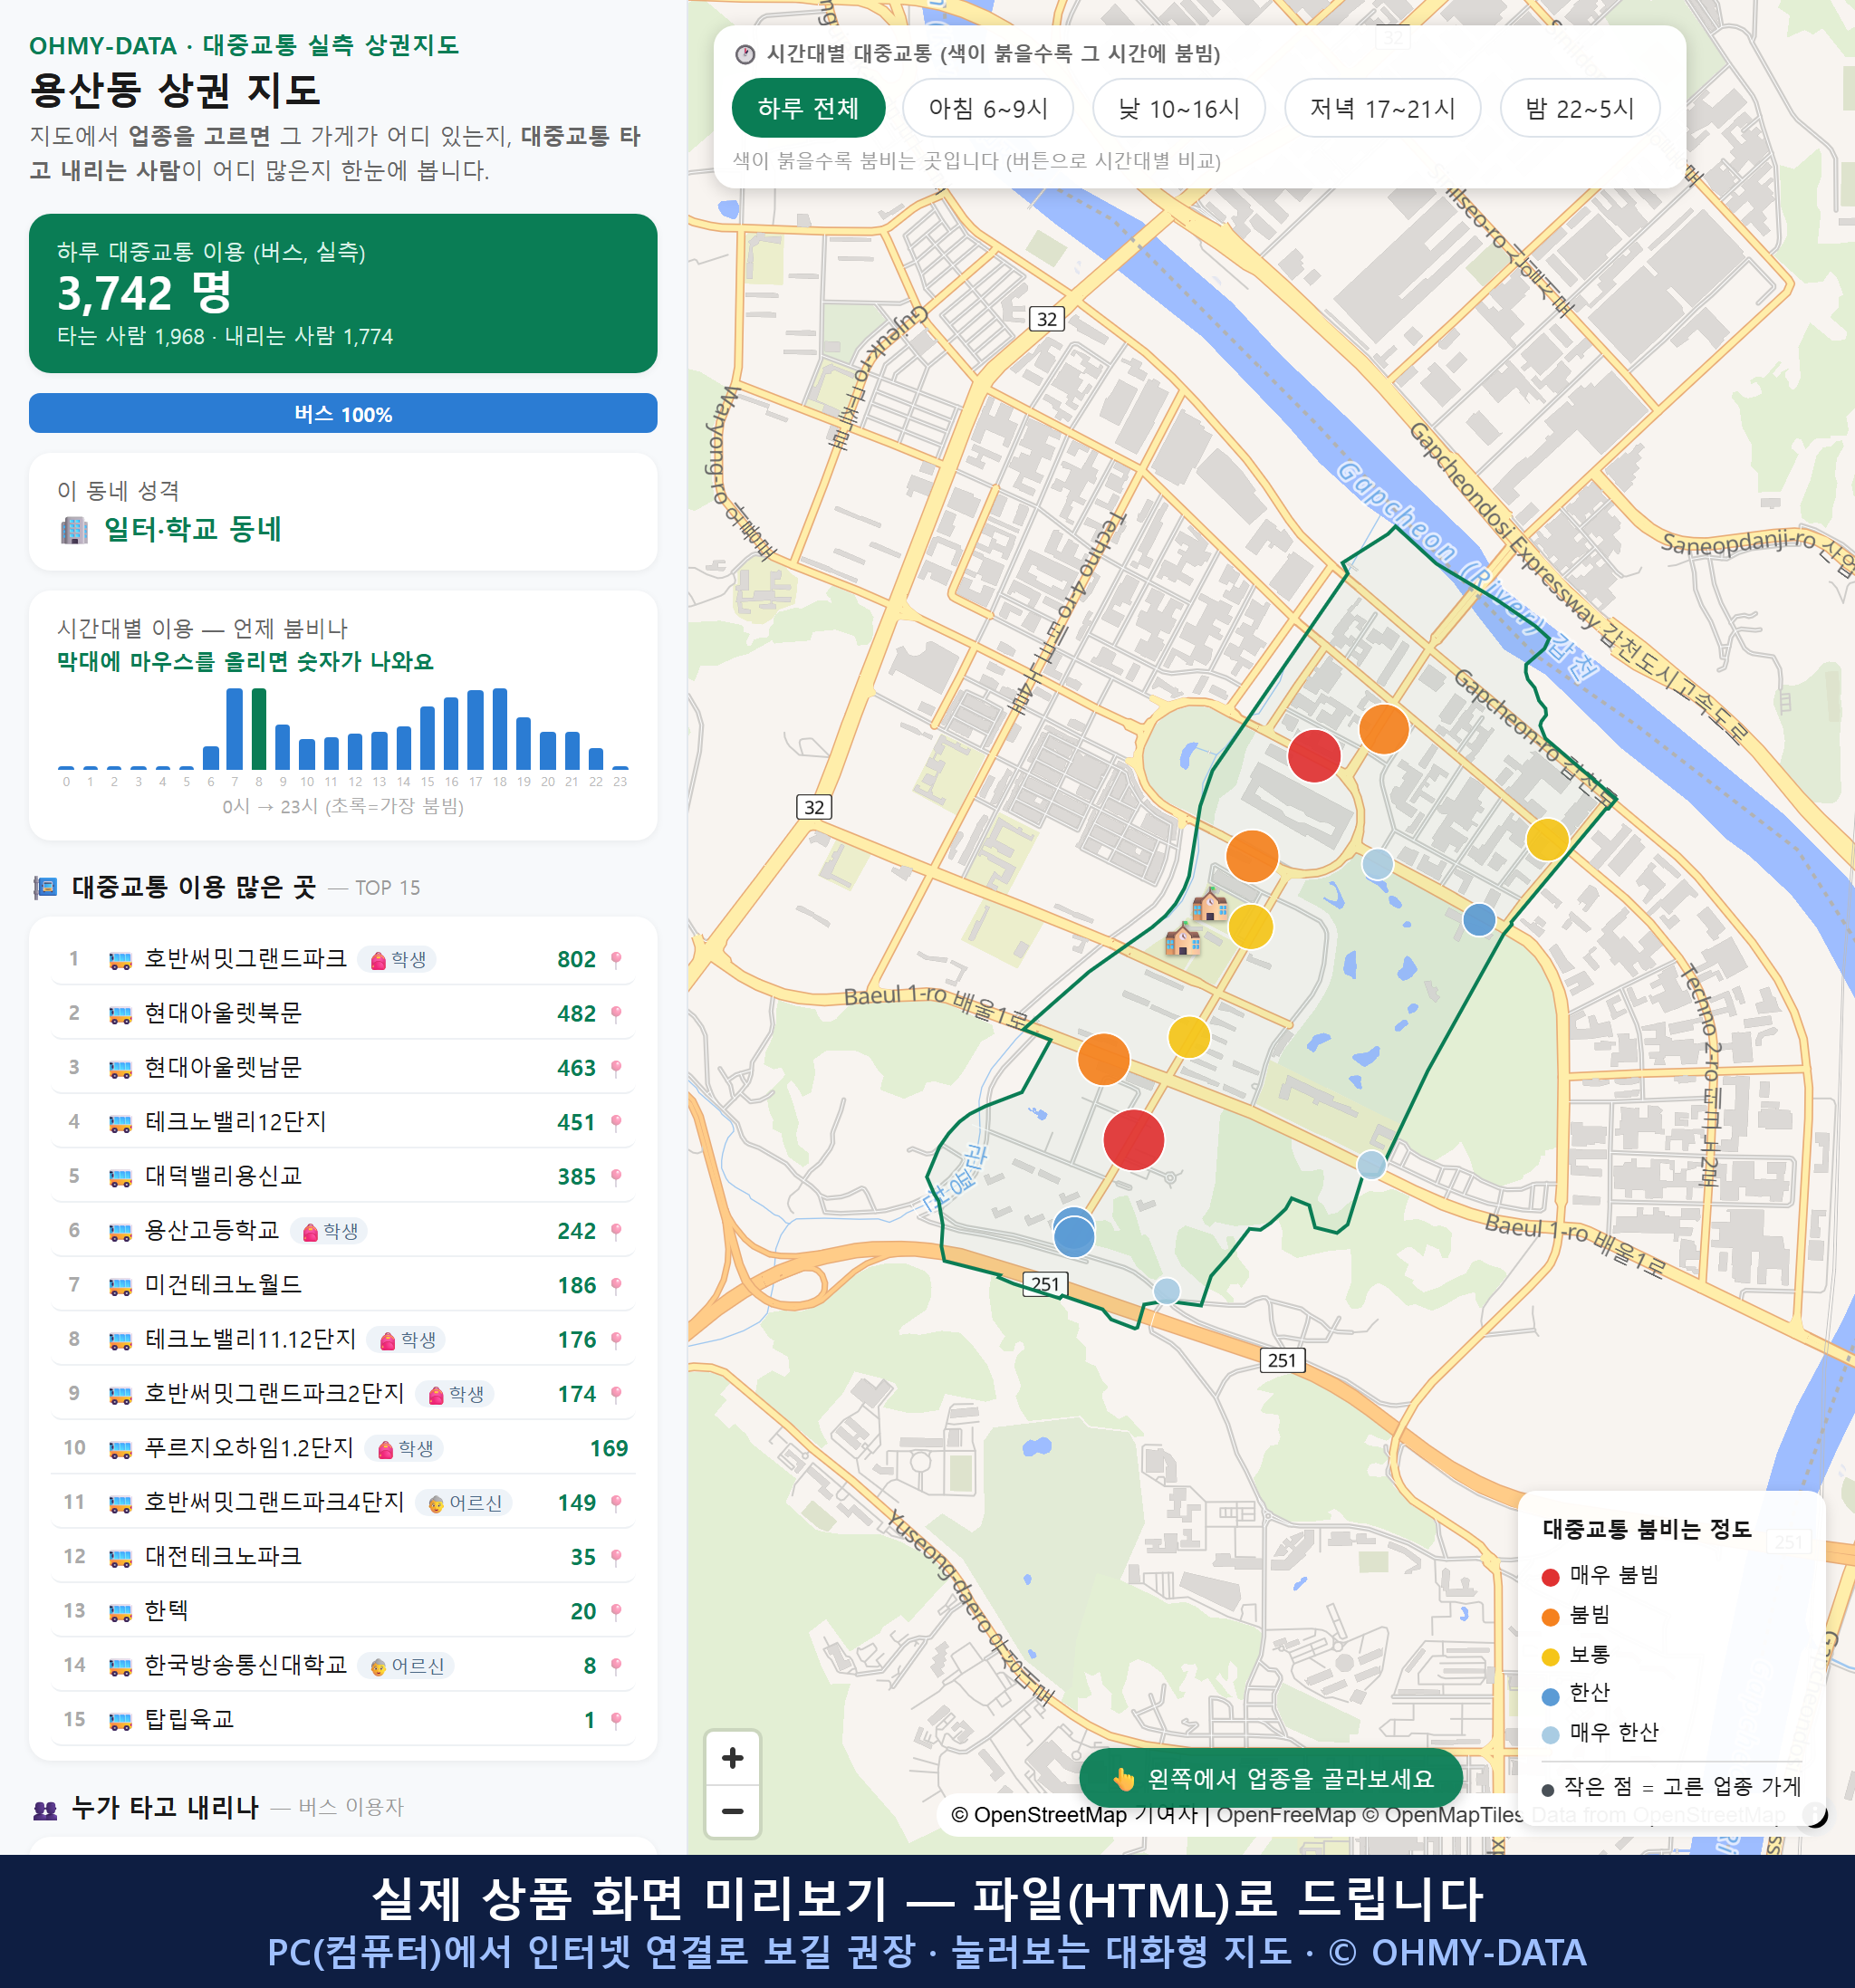Click pin icon next to 탑립육교 1
Screen dimensions: 1855x1988
point(616,1720)
